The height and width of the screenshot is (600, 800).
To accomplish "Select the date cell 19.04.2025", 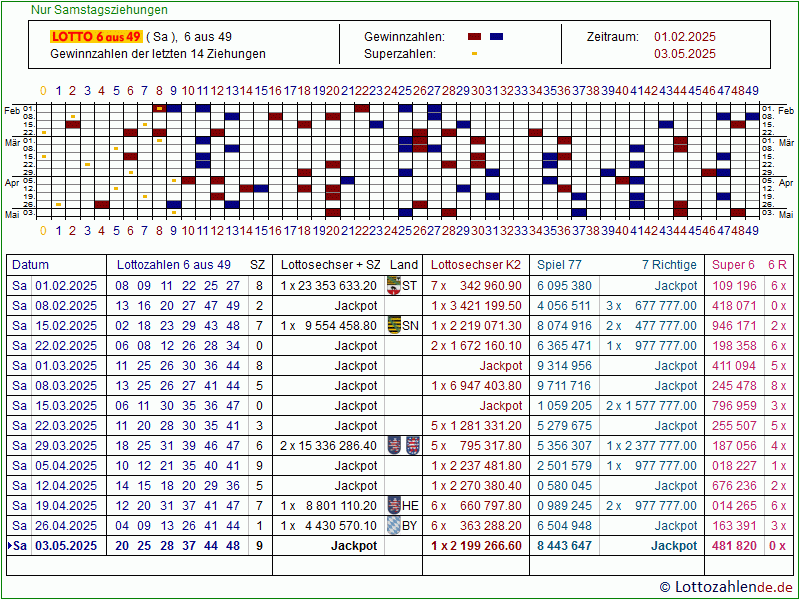I will tap(66, 506).
